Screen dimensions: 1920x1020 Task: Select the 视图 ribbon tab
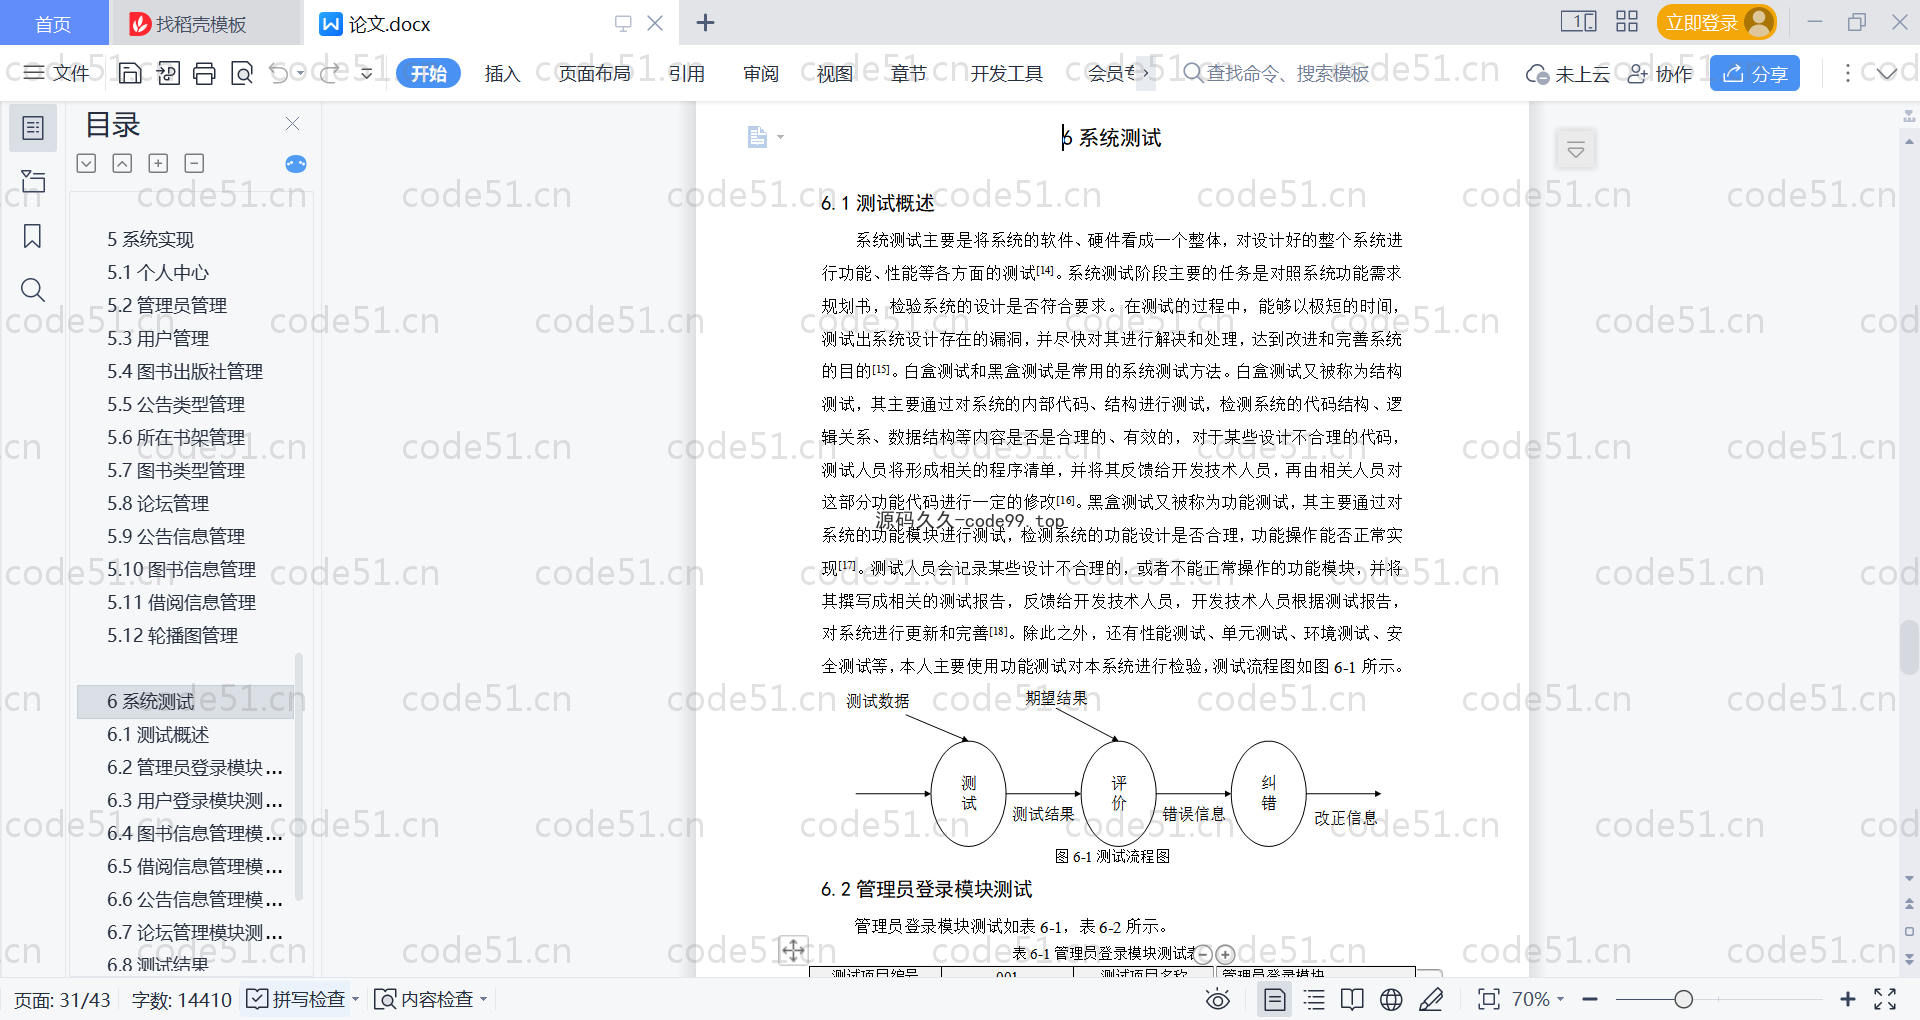835,73
